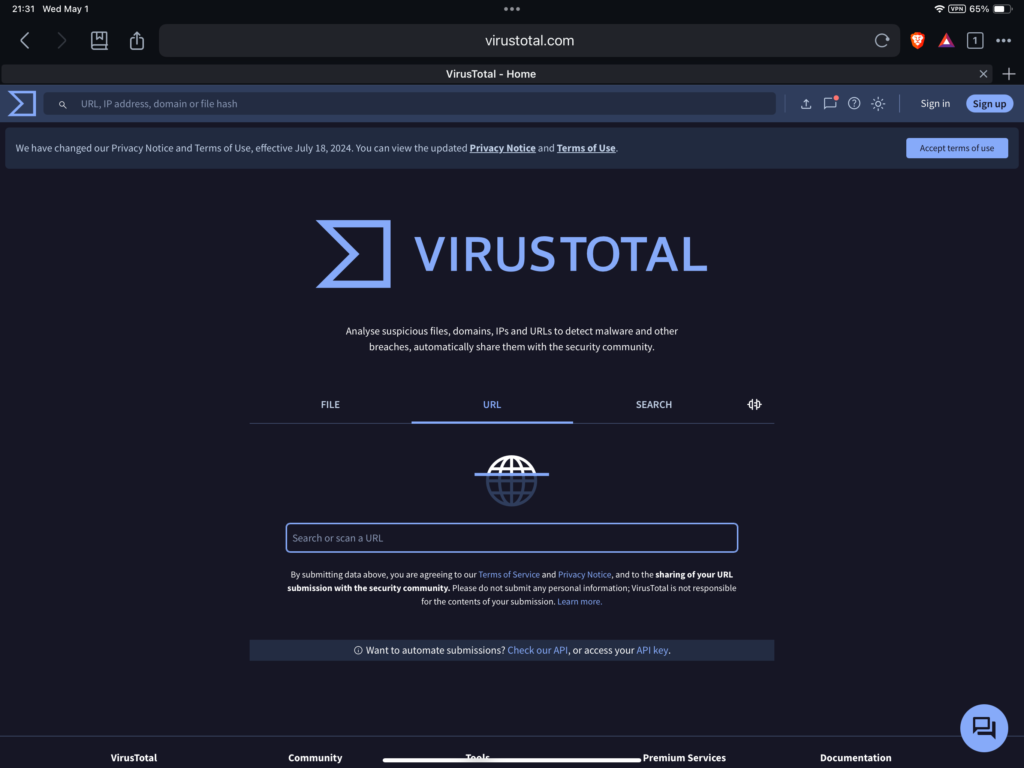Click the browser forward arrow
This screenshot has width=1024, height=768.
pyautogui.click(x=61, y=40)
